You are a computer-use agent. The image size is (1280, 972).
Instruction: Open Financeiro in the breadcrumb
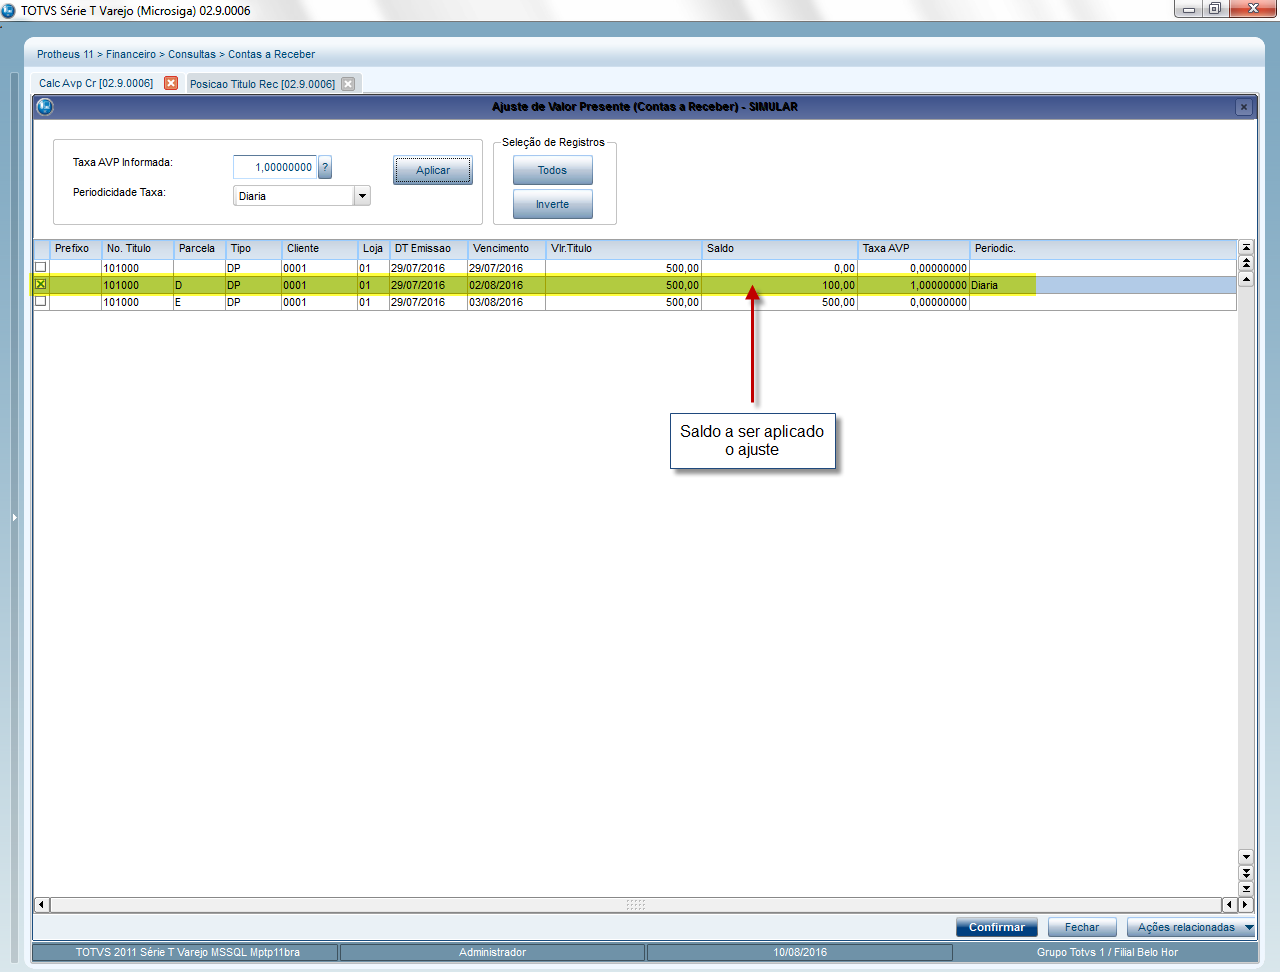click(x=131, y=54)
